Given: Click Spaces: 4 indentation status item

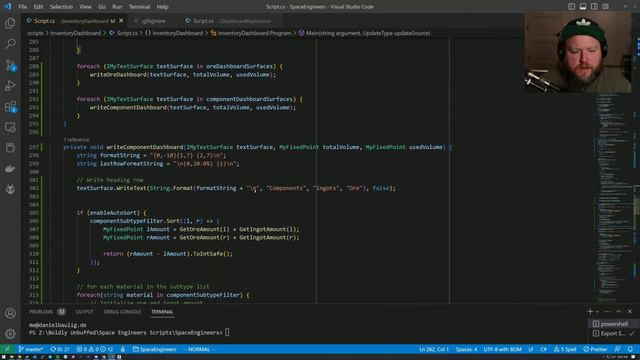Looking at the screenshot, I should coord(466,349).
